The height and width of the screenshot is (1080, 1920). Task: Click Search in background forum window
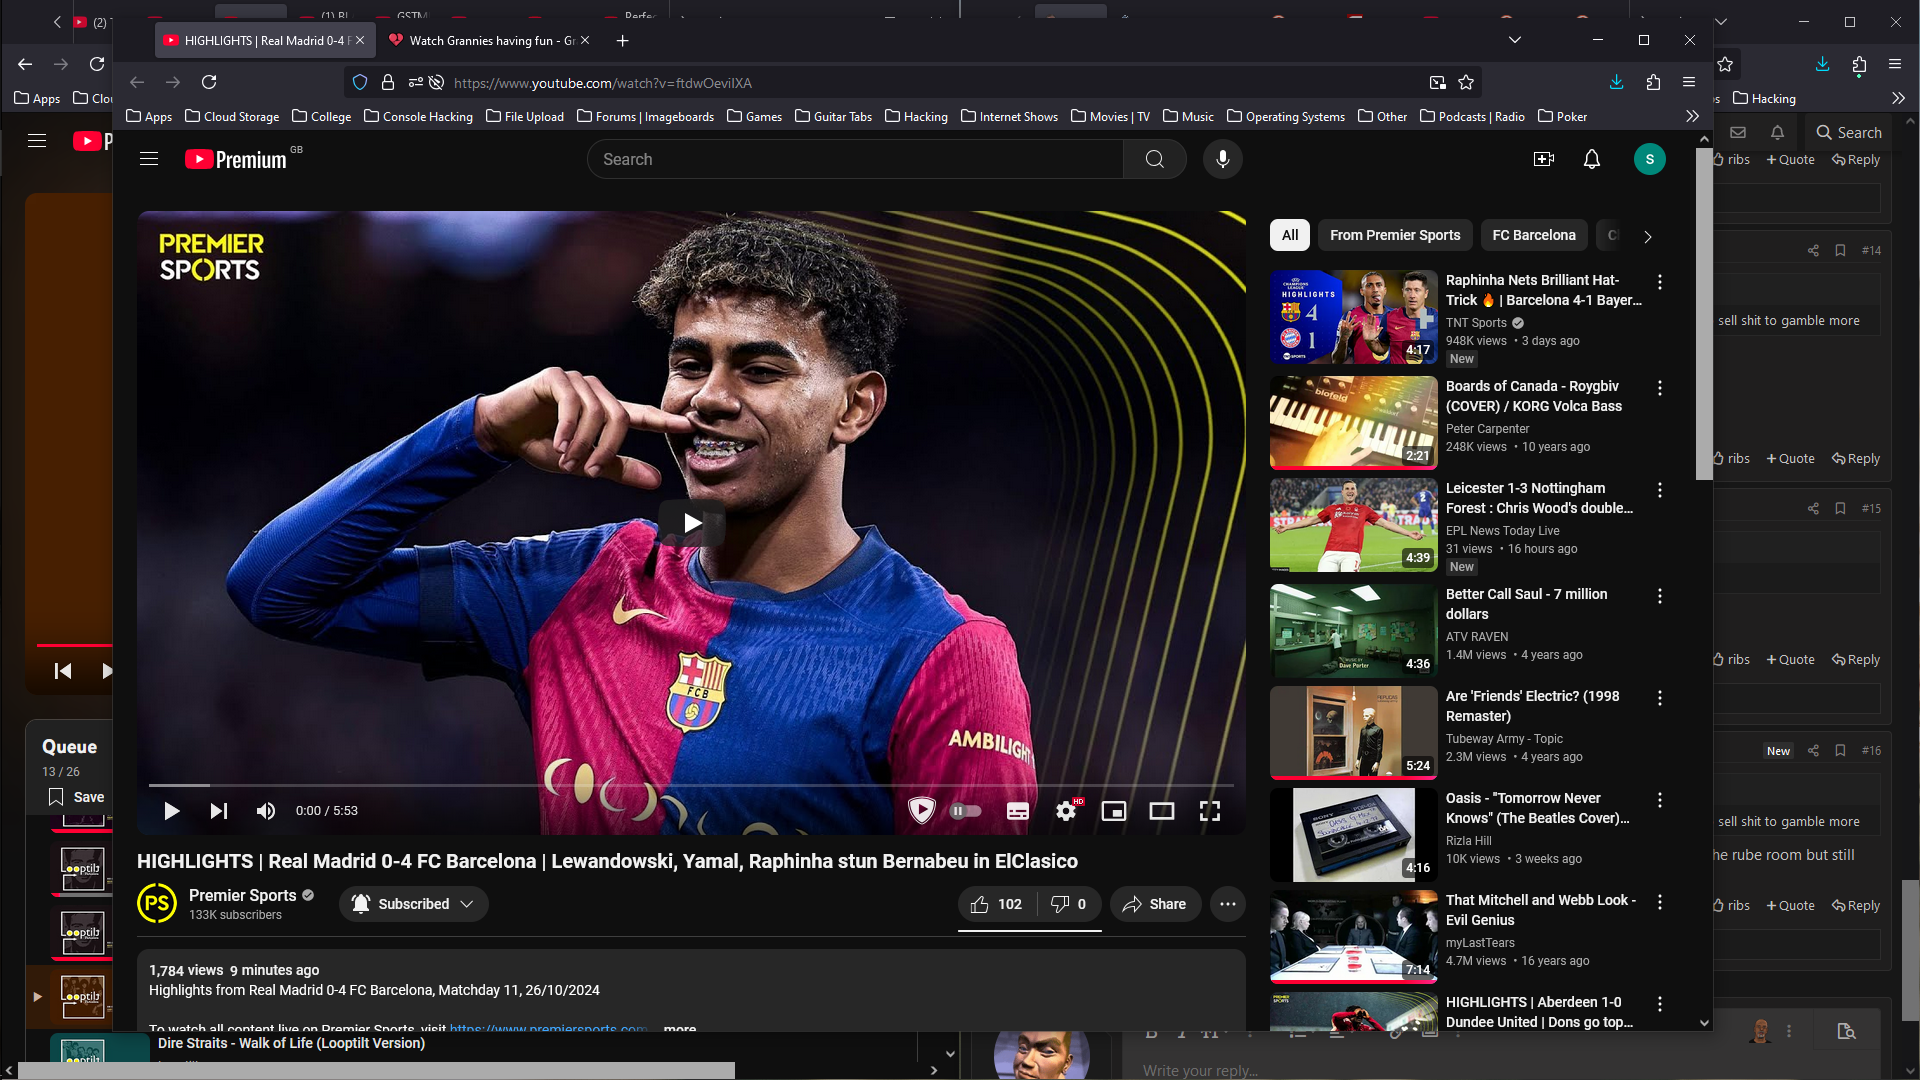[1849, 133]
